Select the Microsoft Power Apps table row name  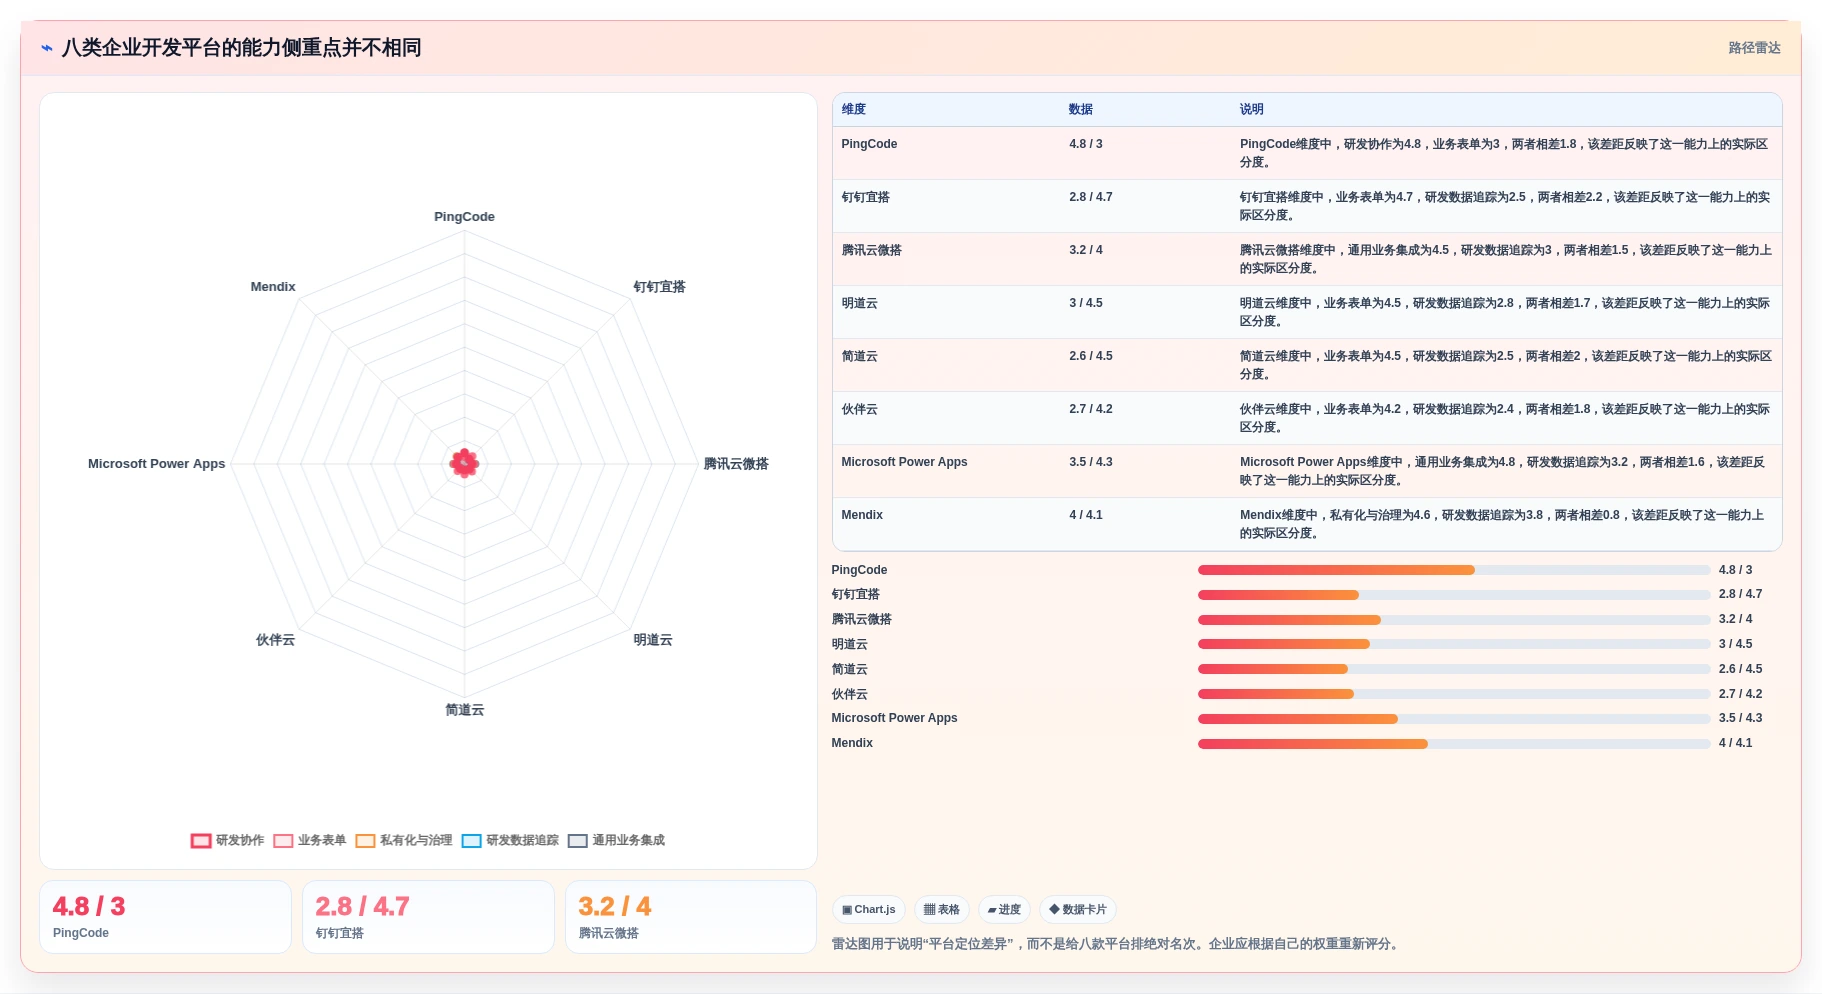click(x=904, y=462)
